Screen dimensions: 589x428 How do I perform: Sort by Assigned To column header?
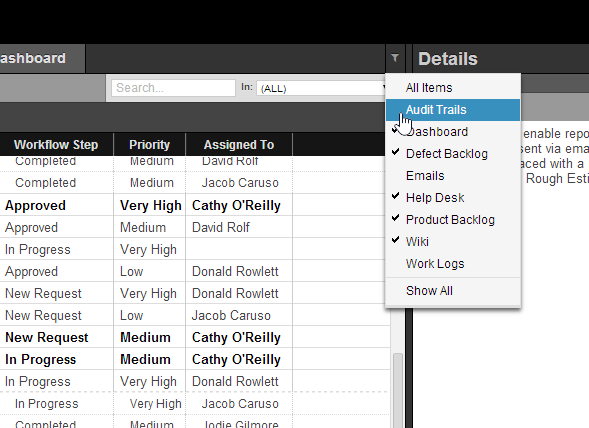(239, 145)
